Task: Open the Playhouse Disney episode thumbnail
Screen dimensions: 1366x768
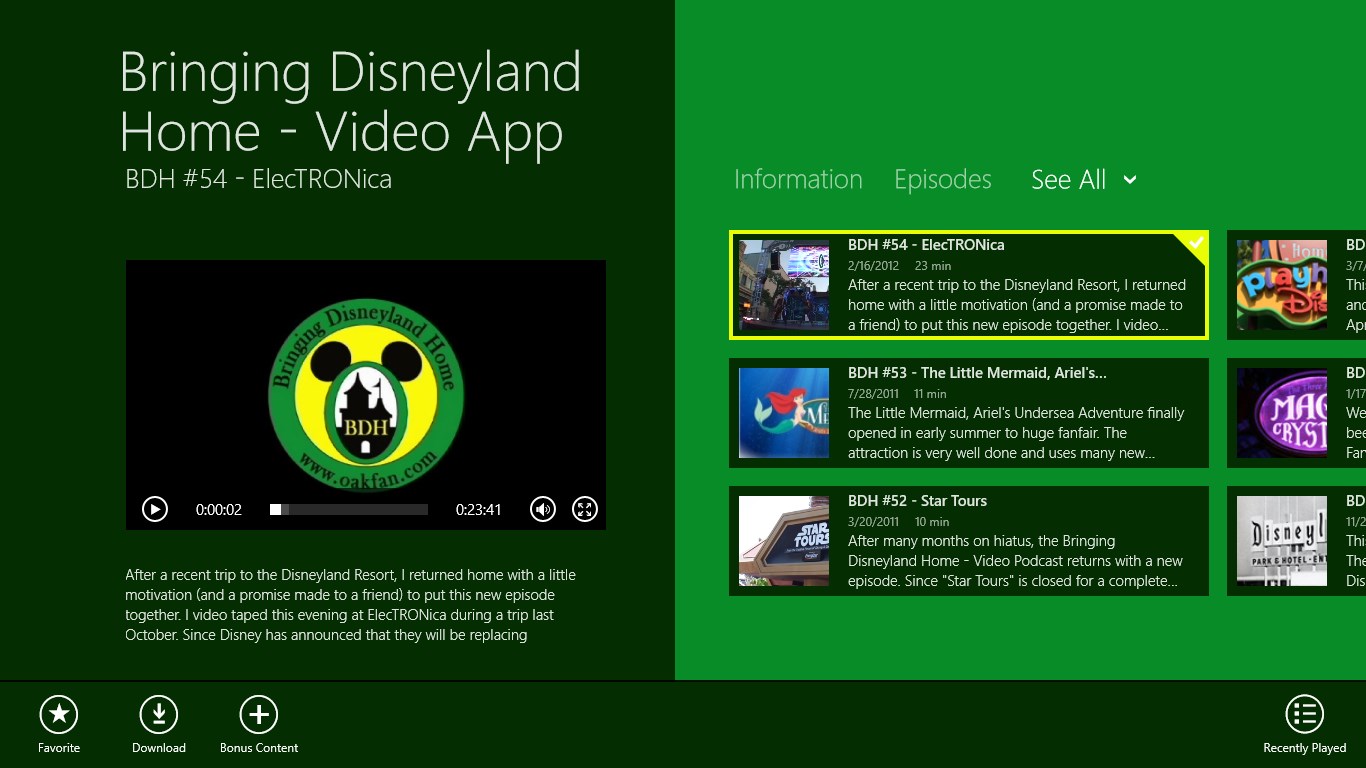Action: click(x=1282, y=285)
